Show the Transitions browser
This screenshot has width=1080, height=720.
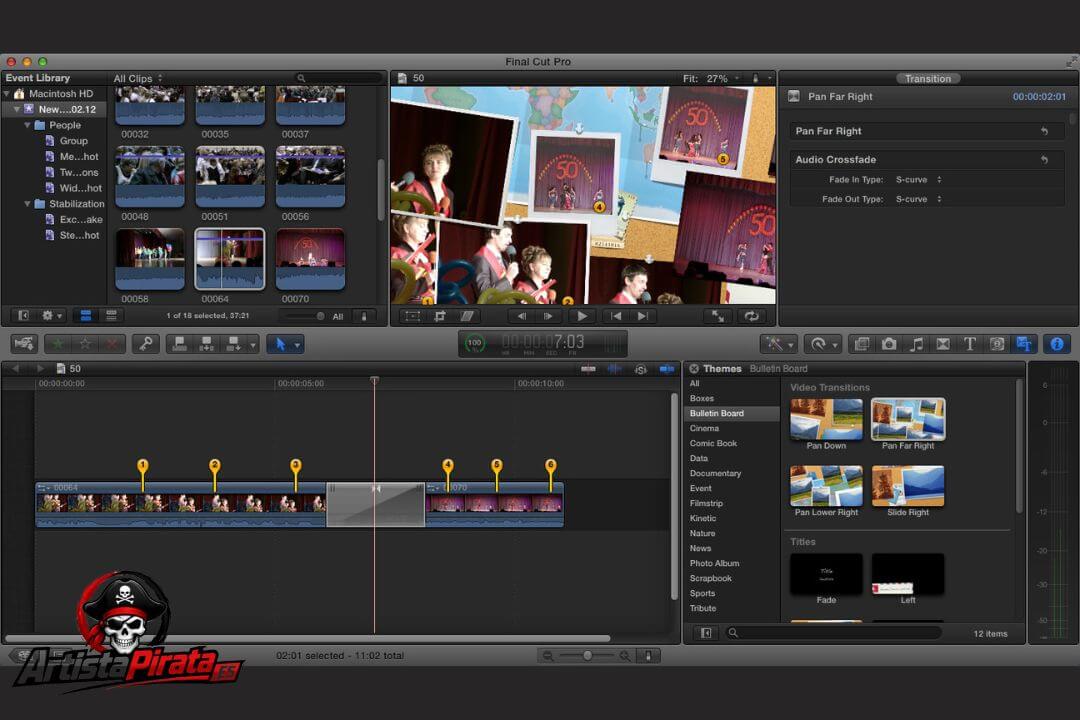tap(943, 343)
